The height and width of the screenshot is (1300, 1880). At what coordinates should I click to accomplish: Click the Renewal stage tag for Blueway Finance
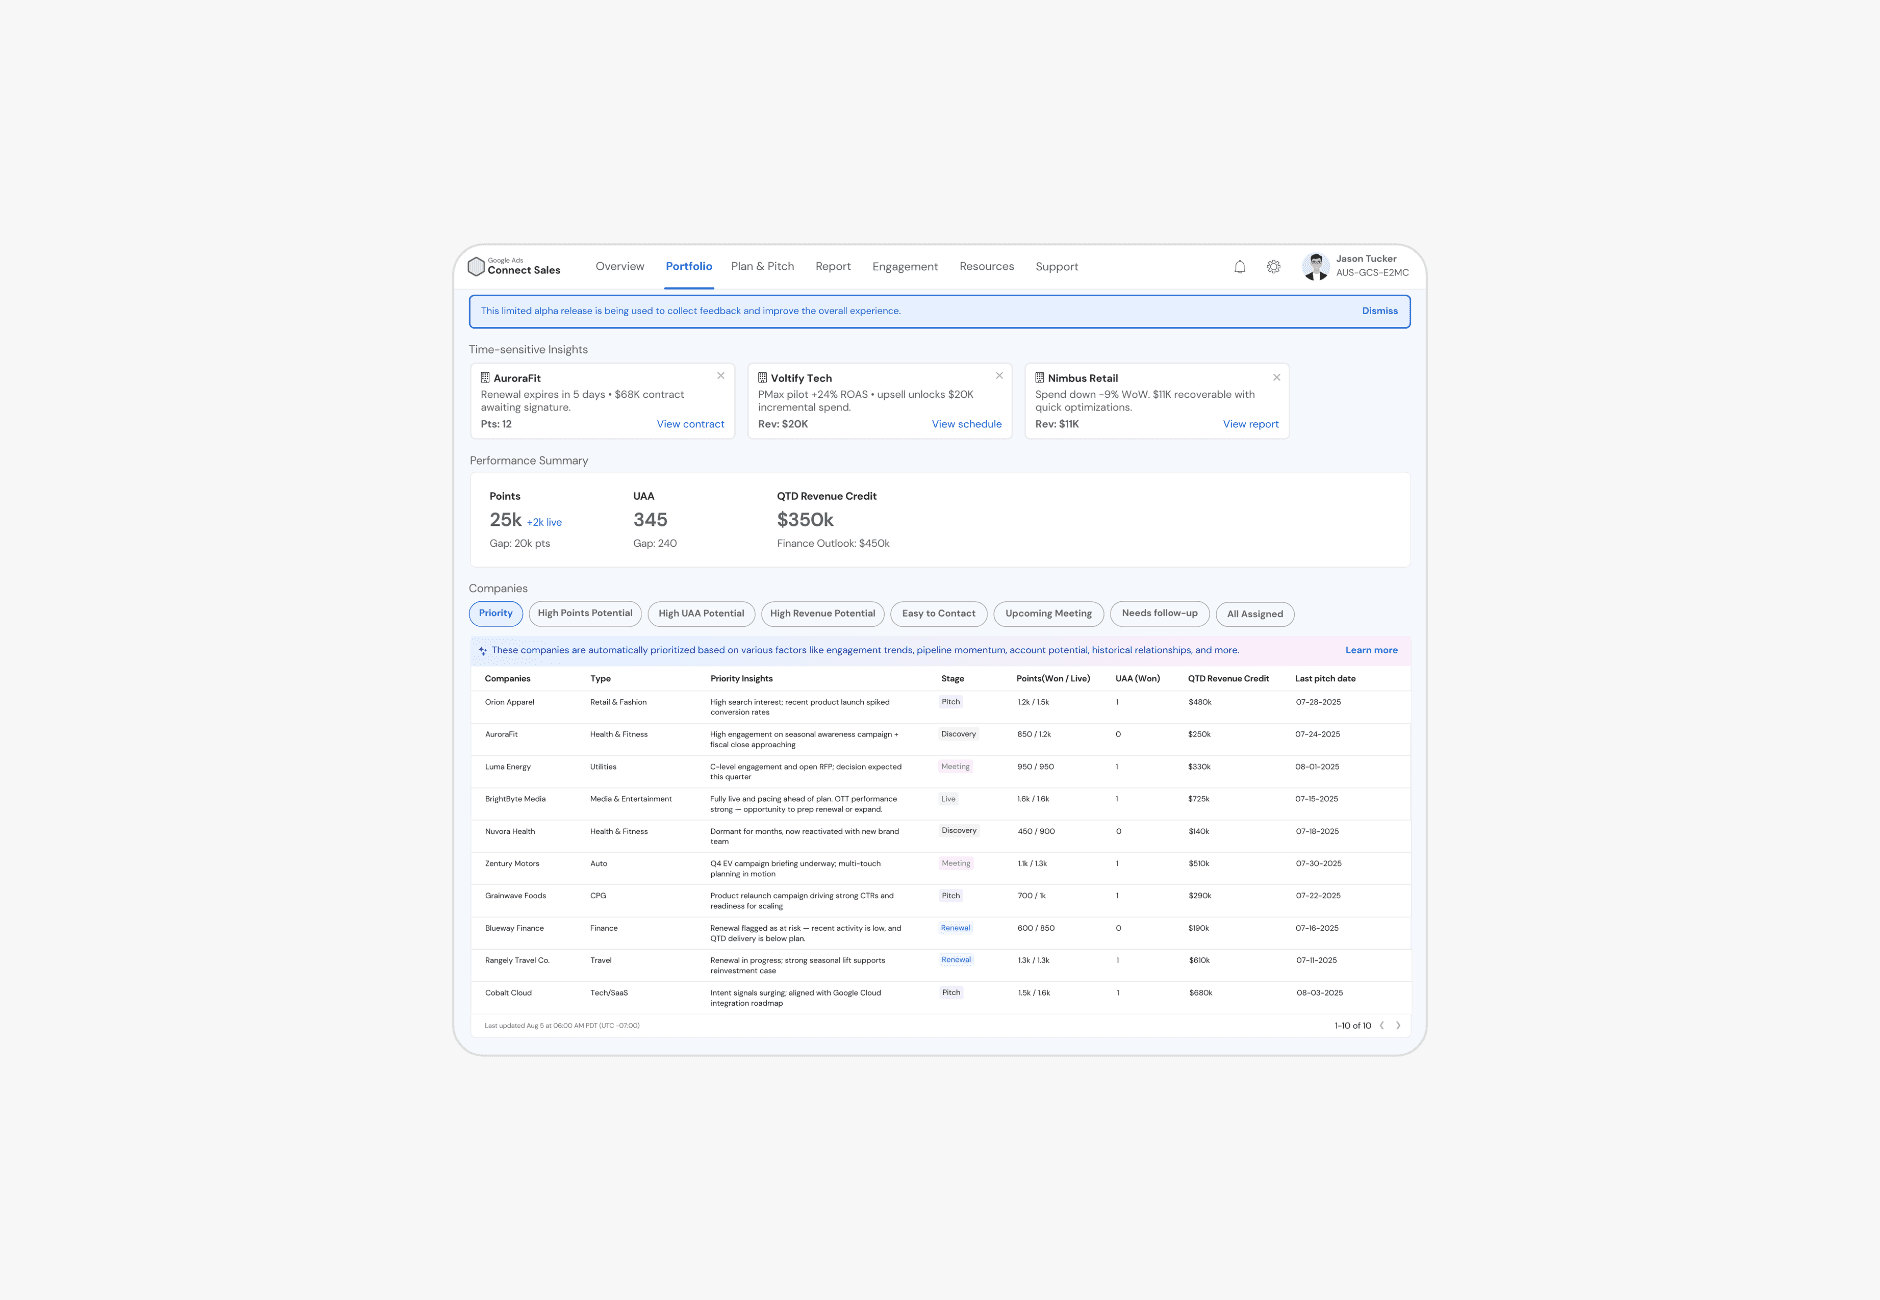pos(956,928)
